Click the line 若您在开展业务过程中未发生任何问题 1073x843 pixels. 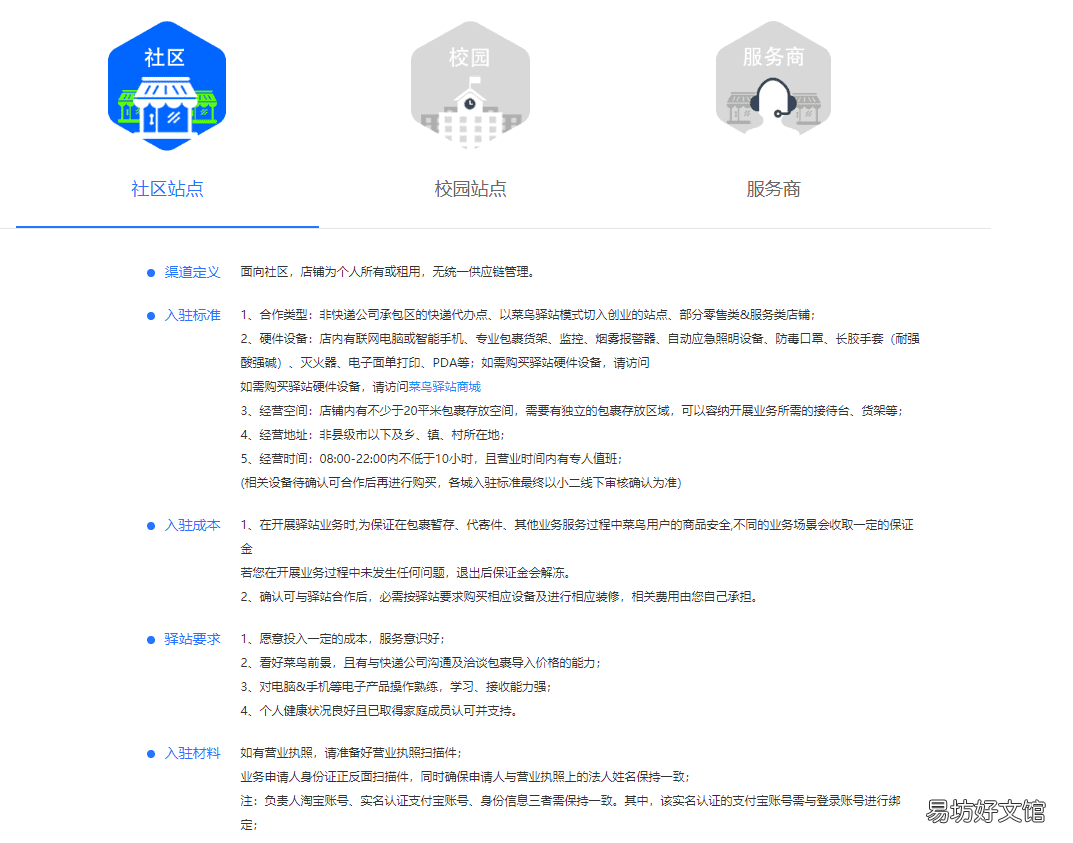[x=406, y=573]
